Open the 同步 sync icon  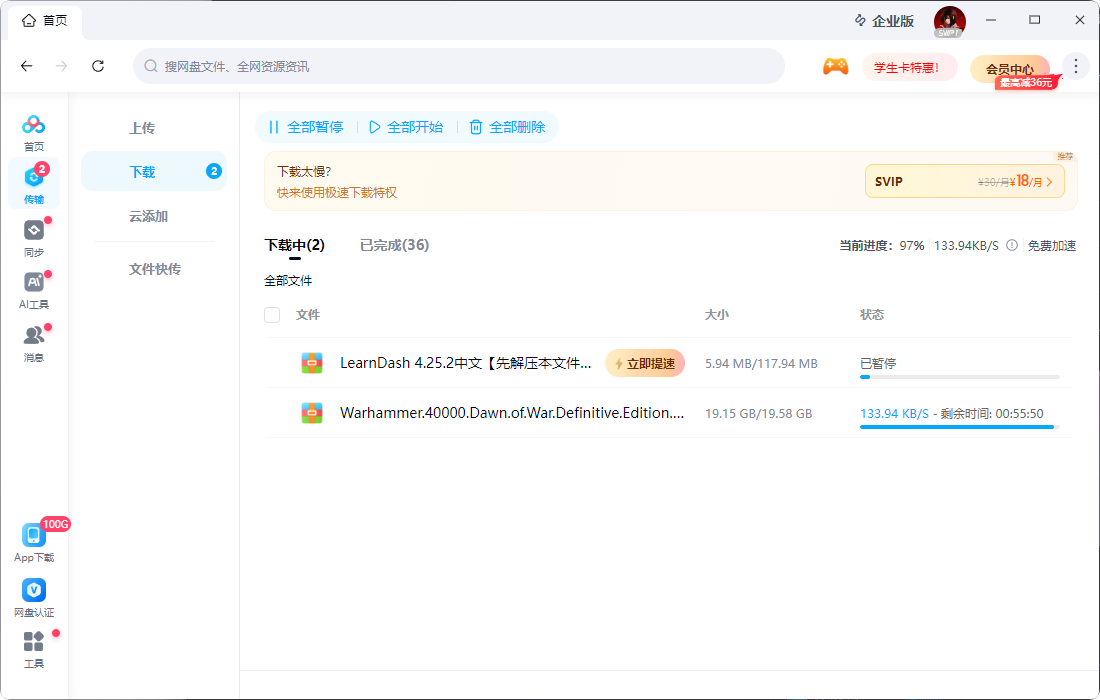click(34, 232)
